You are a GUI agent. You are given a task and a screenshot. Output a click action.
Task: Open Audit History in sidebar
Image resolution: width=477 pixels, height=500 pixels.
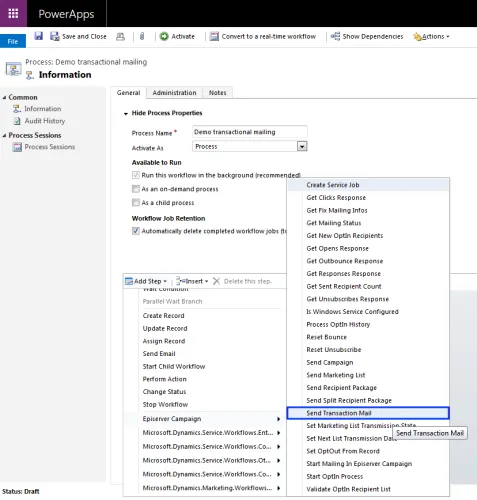pos(45,121)
